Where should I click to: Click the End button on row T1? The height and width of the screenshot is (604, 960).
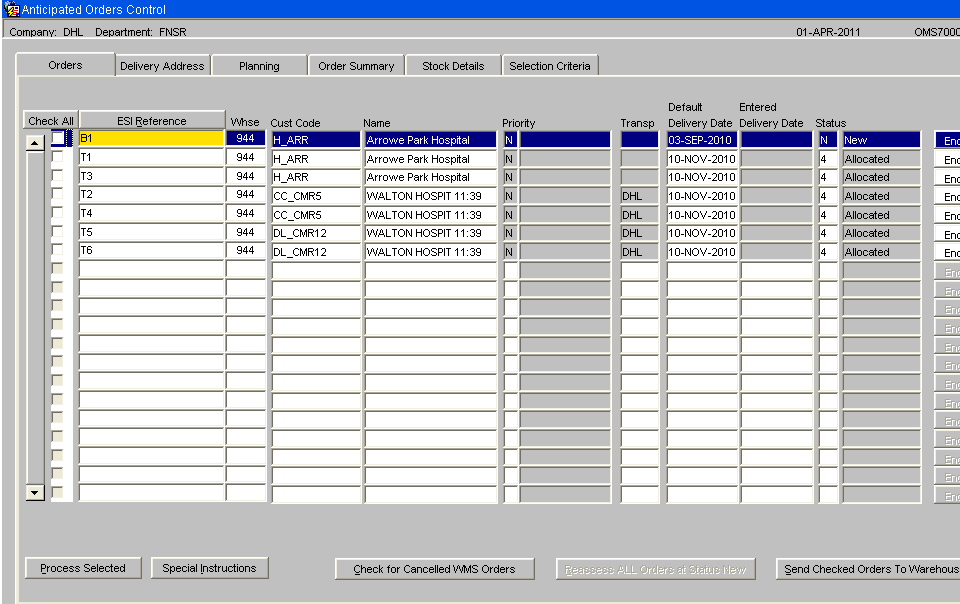coord(948,159)
